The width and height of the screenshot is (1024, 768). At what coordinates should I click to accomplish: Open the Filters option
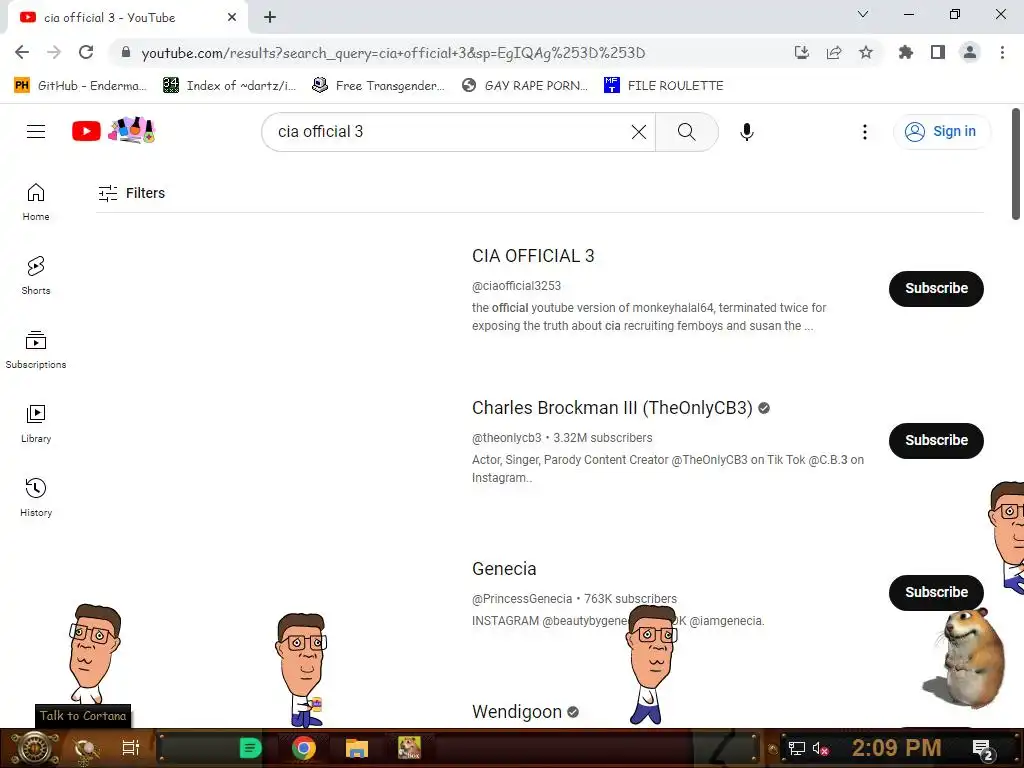point(131,193)
